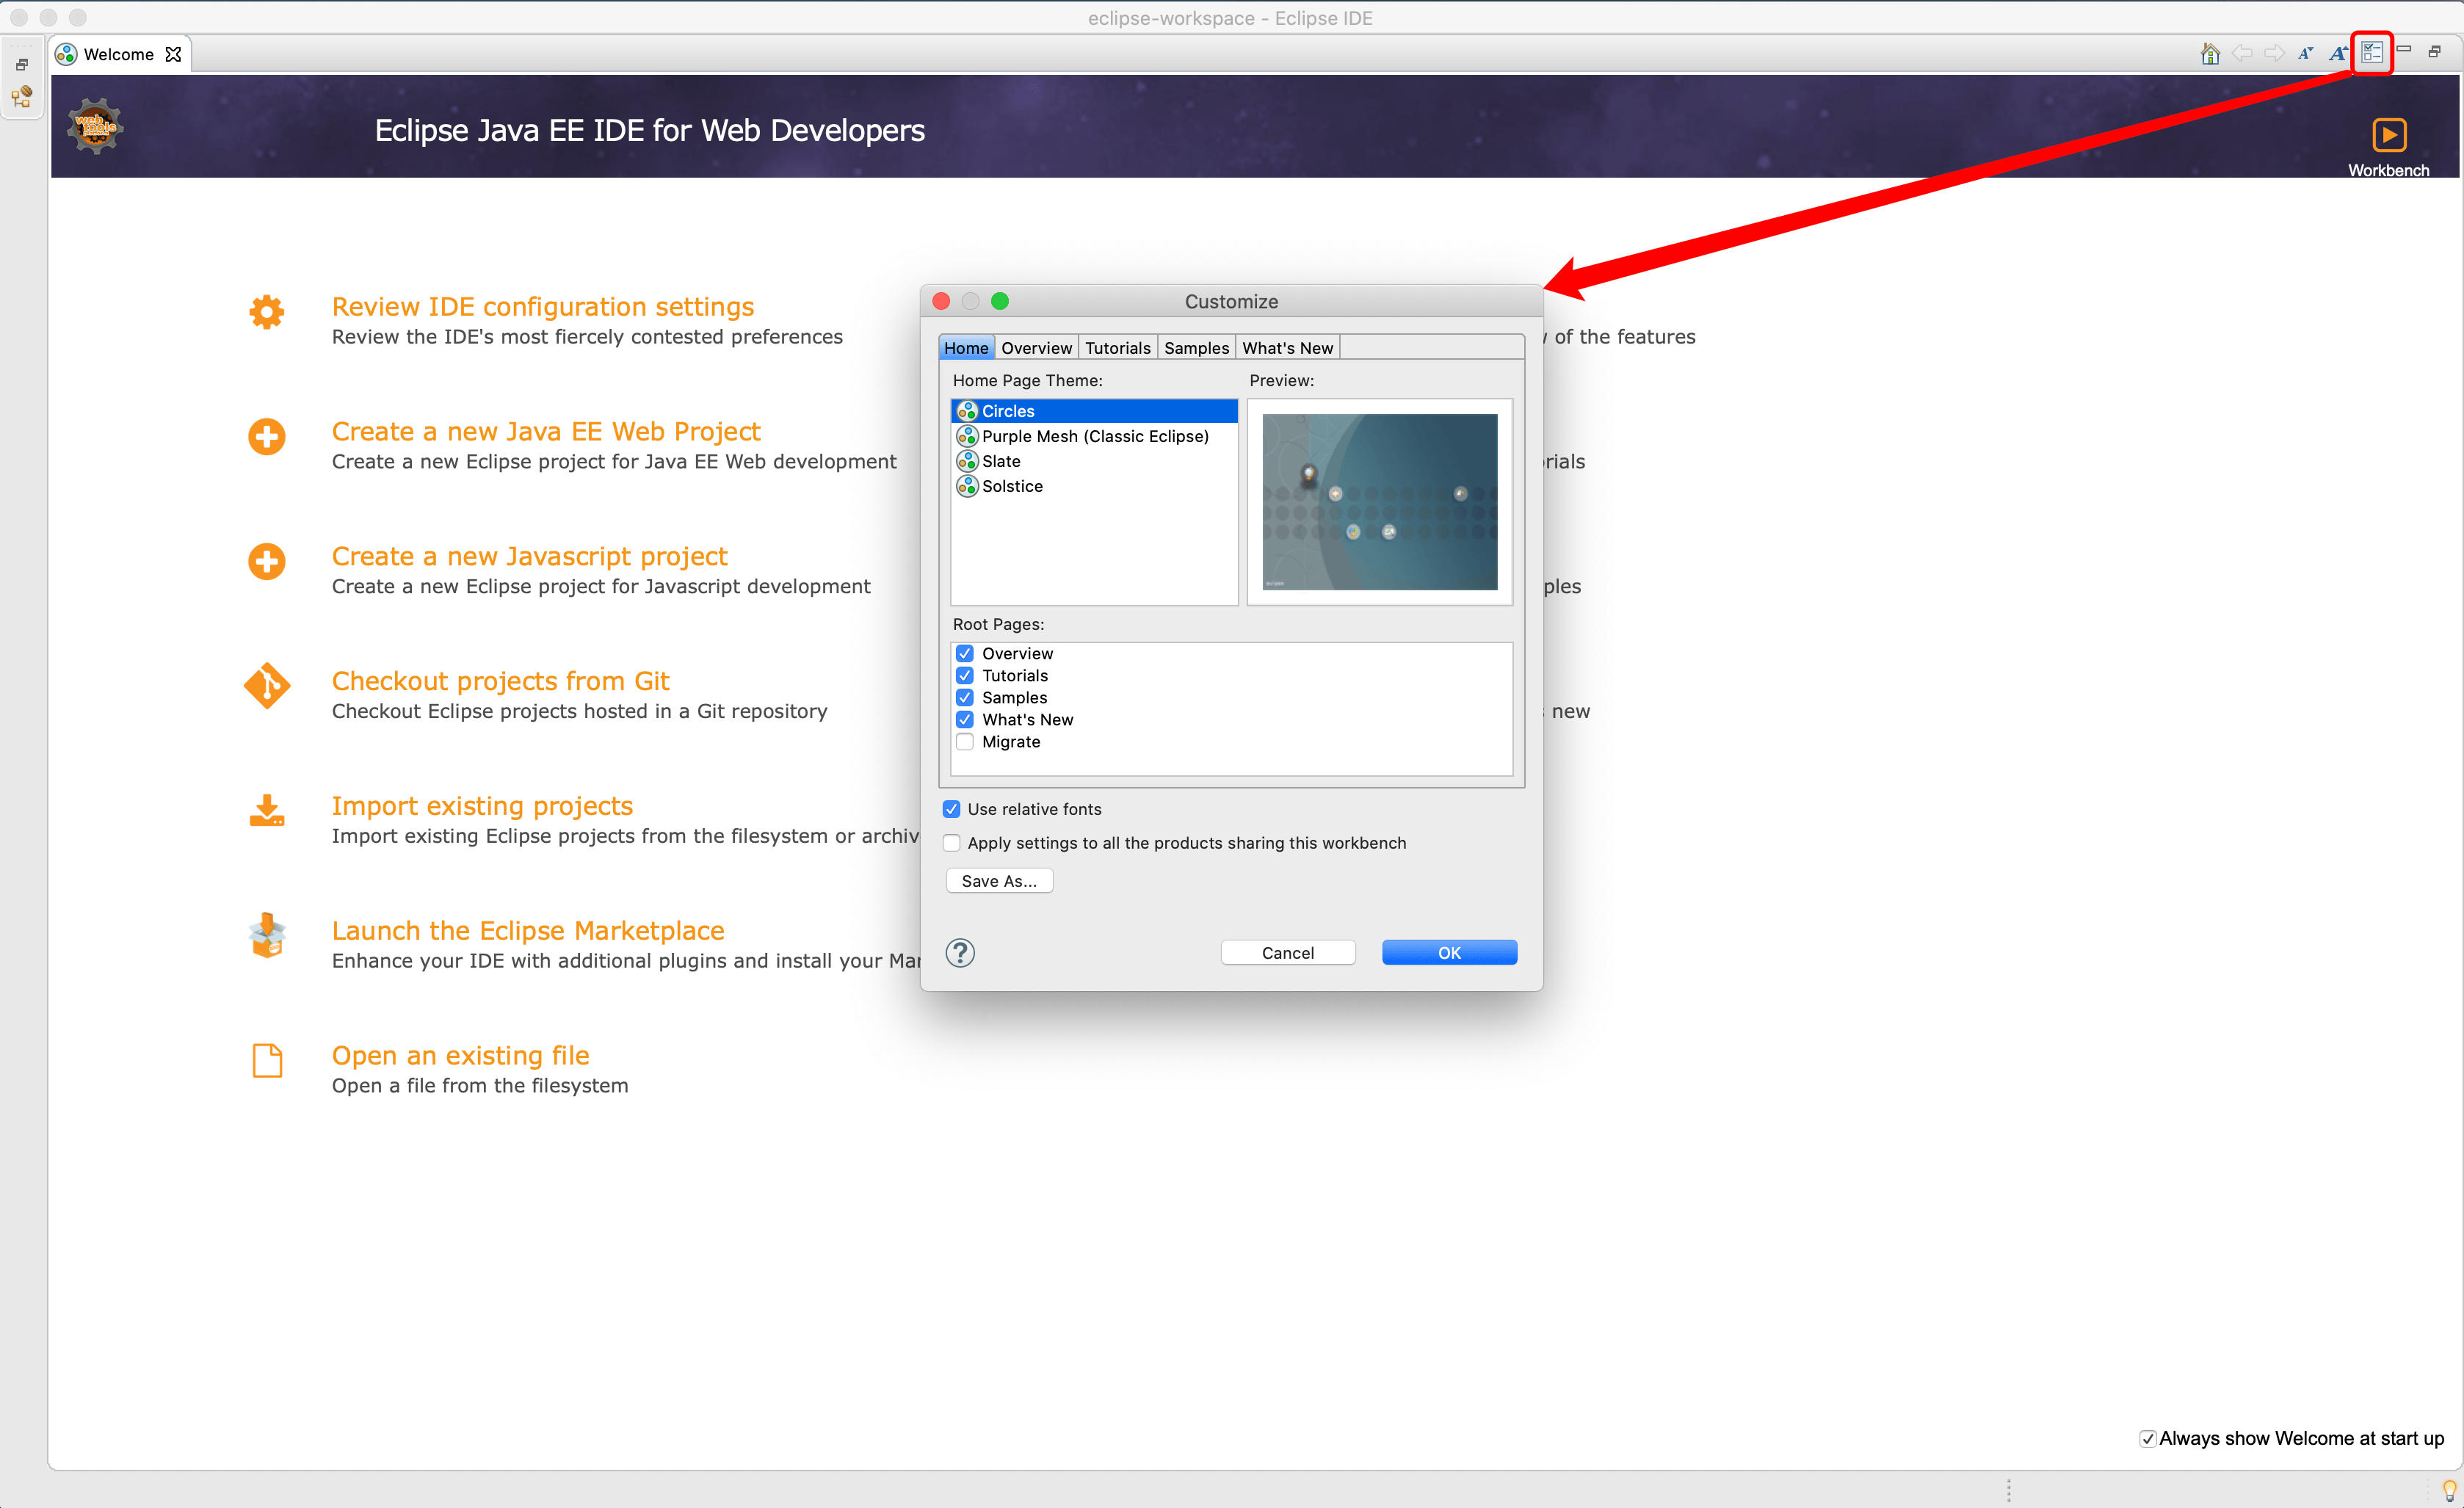The image size is (2464, 1508).
Task: Open Checkout projects from Git link
Action: pyautogui.click(x=501, y=681)
